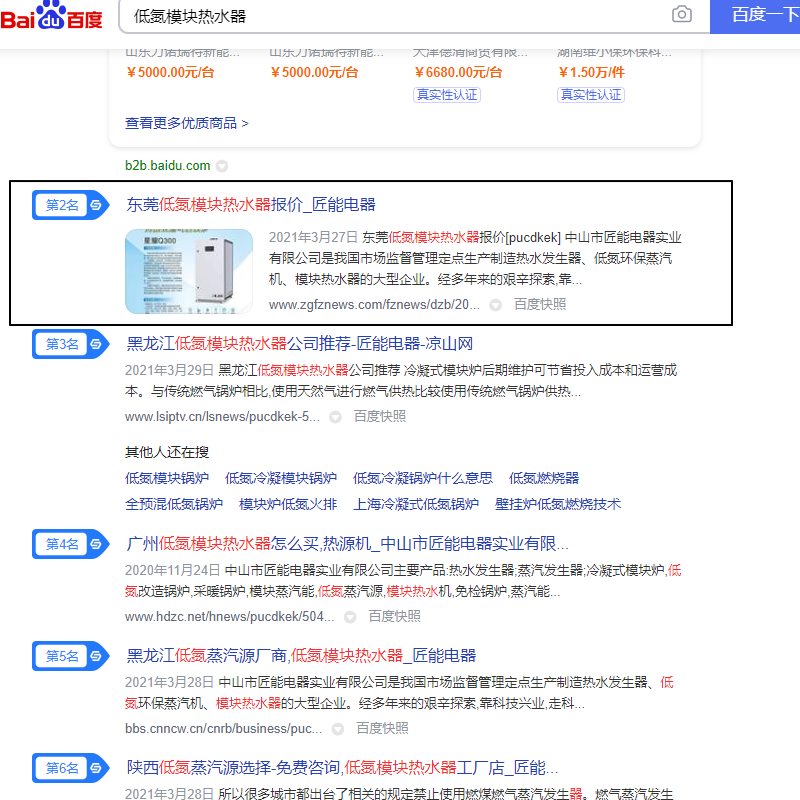Click 其他人还在搜 heading text

click(167, 453)
